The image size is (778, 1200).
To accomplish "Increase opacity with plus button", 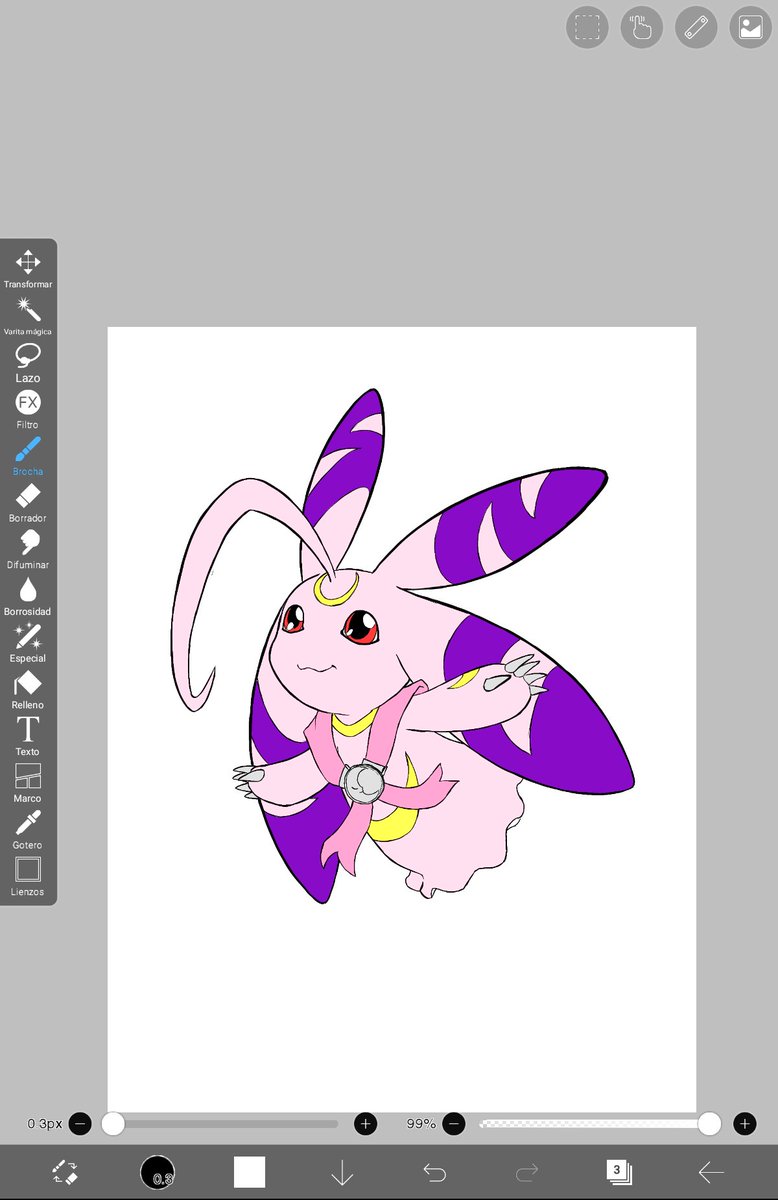I will click(x=745, y=1124).
